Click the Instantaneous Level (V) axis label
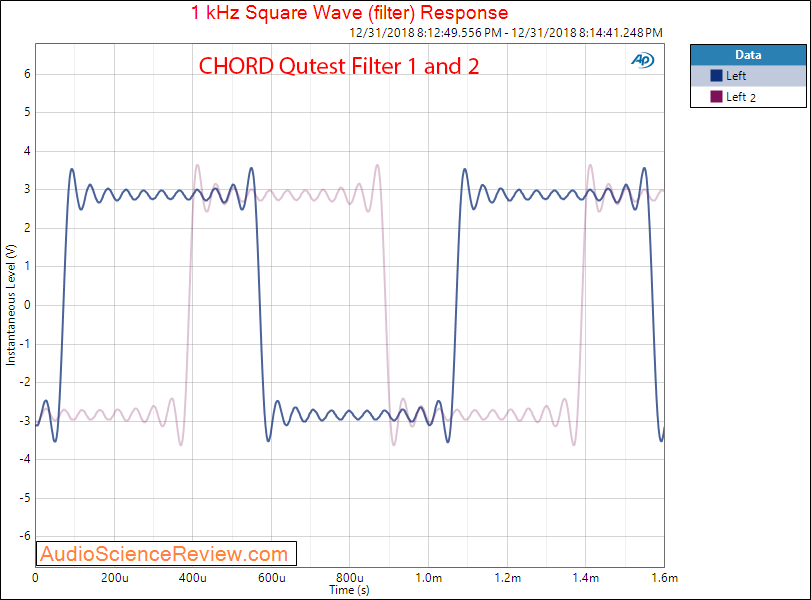 [x=11, y=305]
